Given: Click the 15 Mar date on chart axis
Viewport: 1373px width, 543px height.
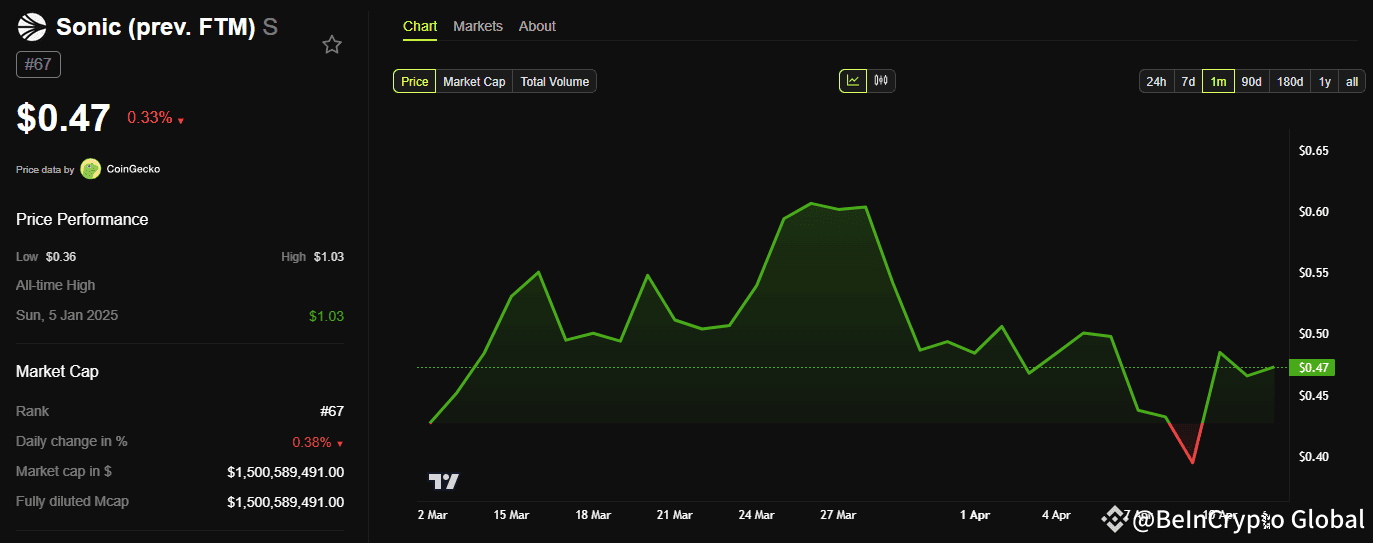Looking at the screenshot, I should click(x=511, y=515).
